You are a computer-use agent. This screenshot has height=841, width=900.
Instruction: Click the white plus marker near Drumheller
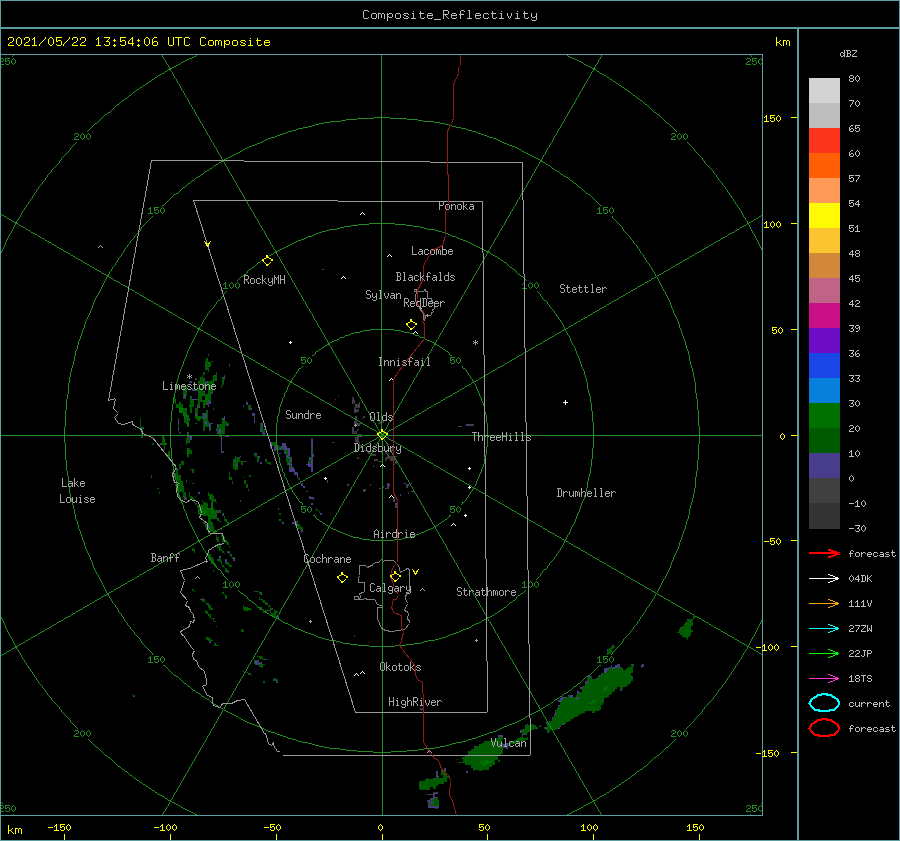[565, 402]
